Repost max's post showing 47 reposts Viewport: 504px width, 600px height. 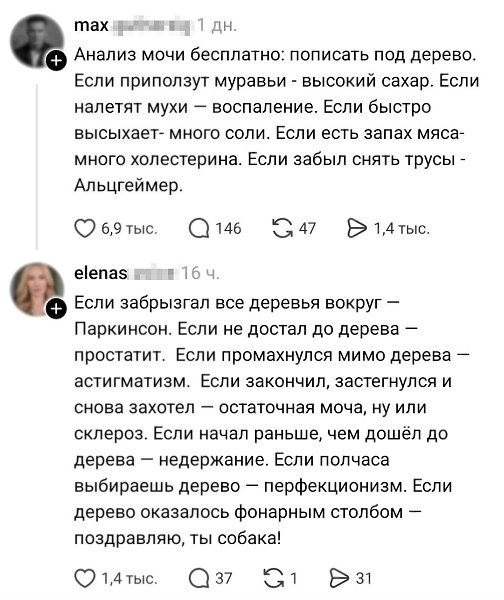click(x=282, y=228)
